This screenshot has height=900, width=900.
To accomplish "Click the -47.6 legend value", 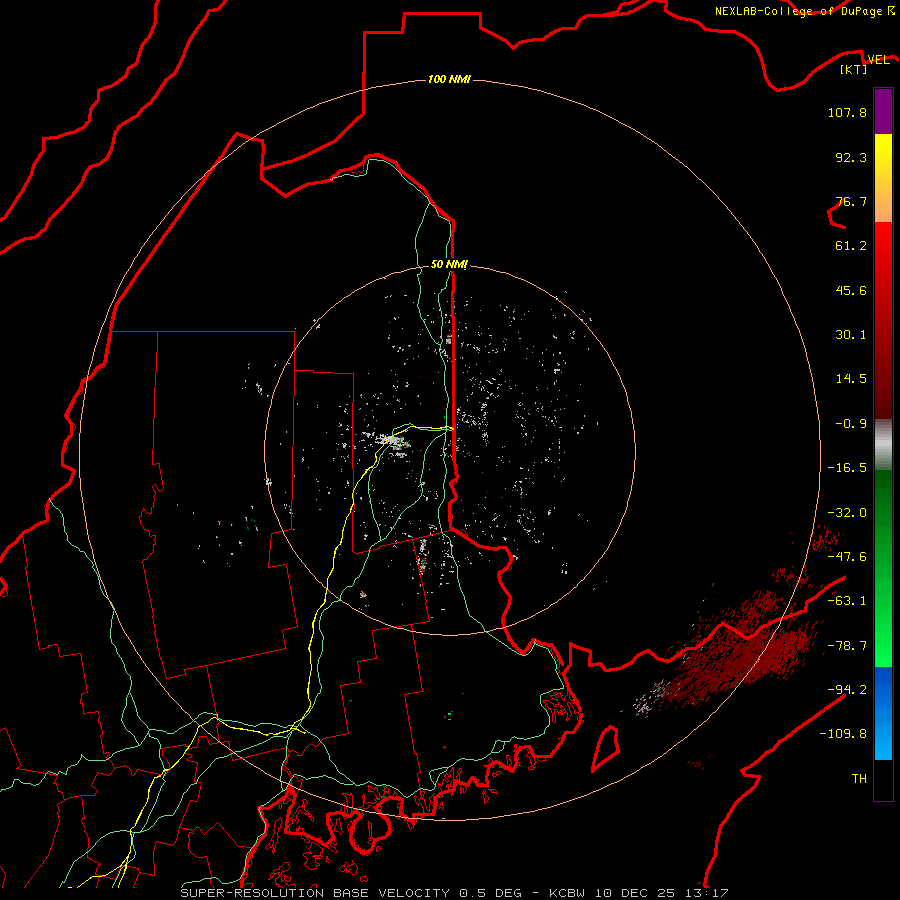I will pos(847,557).
